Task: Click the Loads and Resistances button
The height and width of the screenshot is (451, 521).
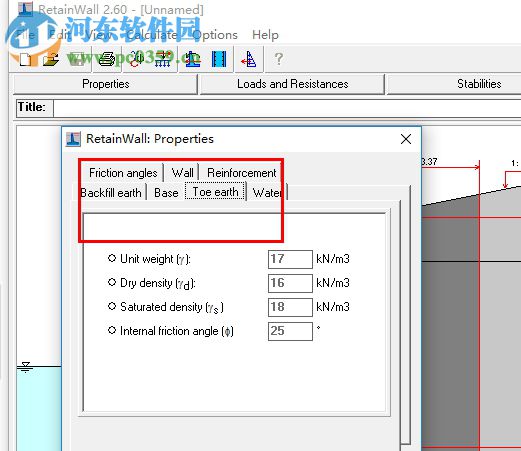Action: [x=292, y=84]
